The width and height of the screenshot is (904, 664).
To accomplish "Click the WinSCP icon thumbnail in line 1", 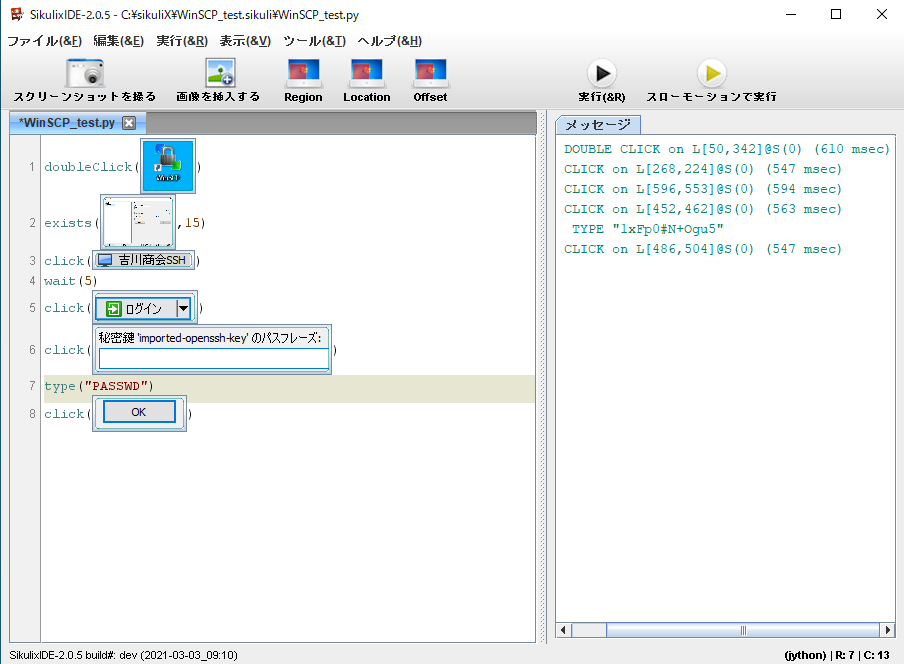I will (167, 166).
